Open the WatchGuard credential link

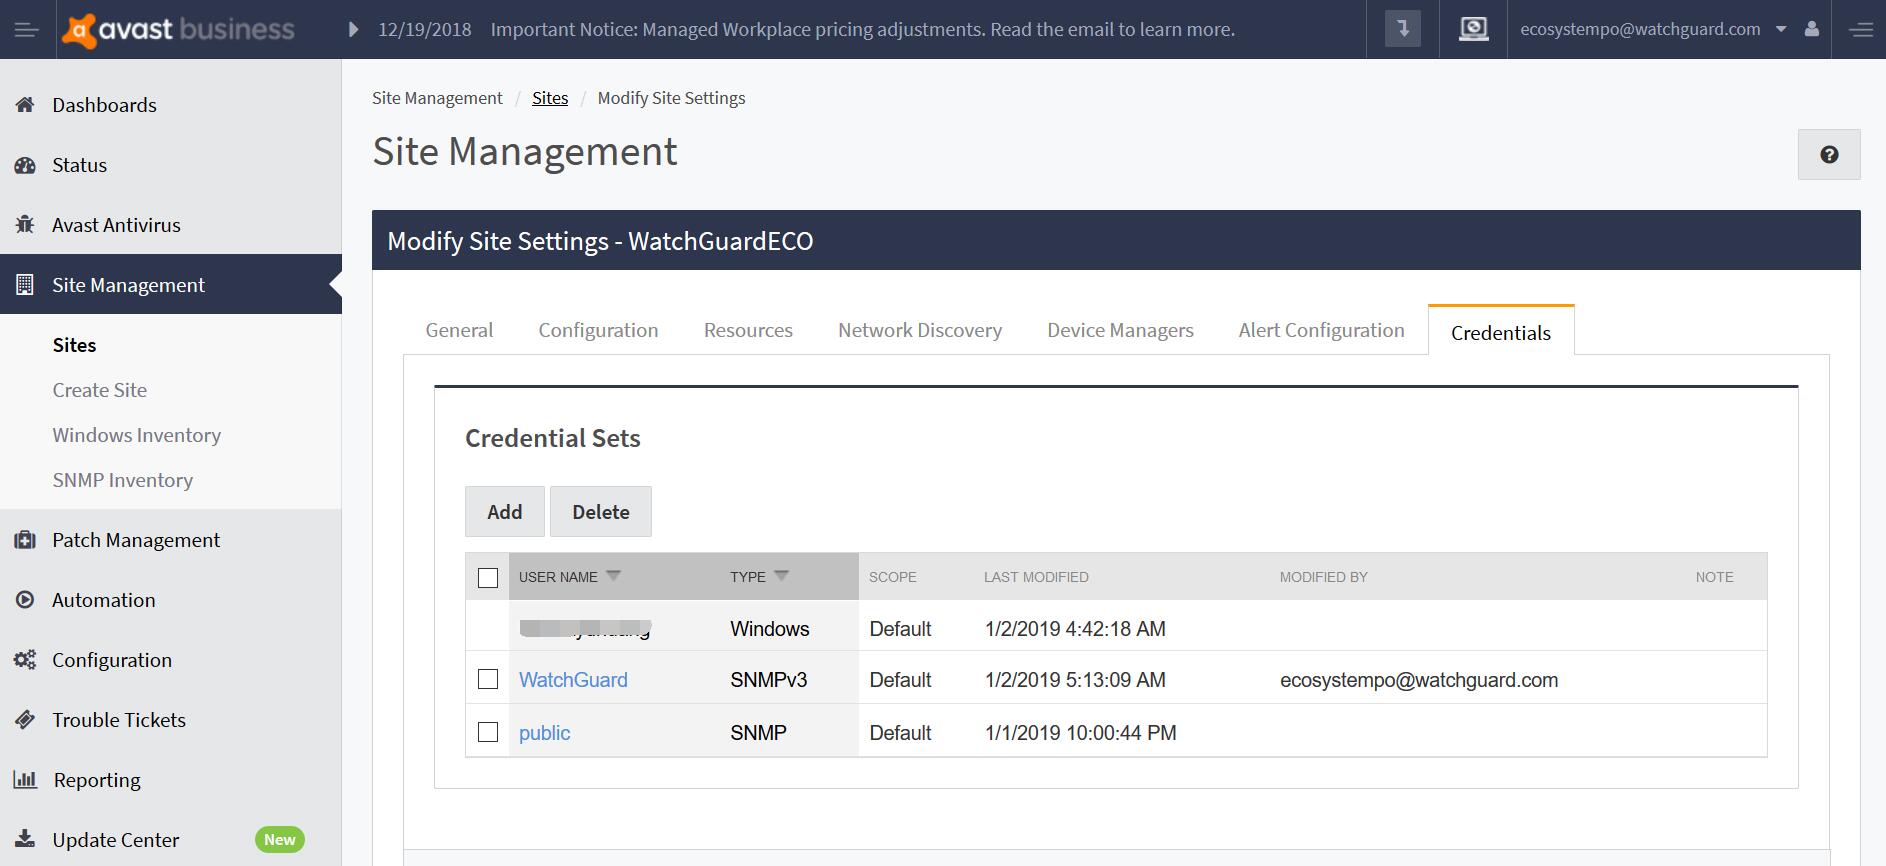point(573,680)
